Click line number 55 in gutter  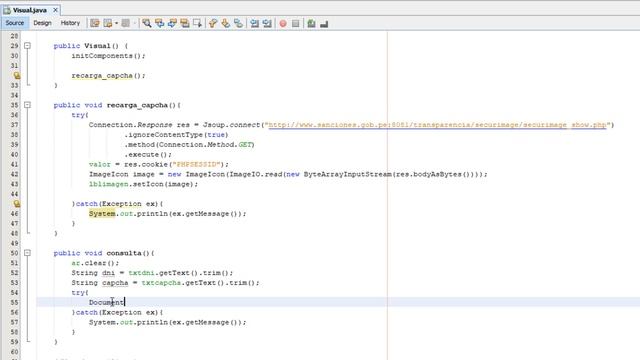click(x=14, y=302)
